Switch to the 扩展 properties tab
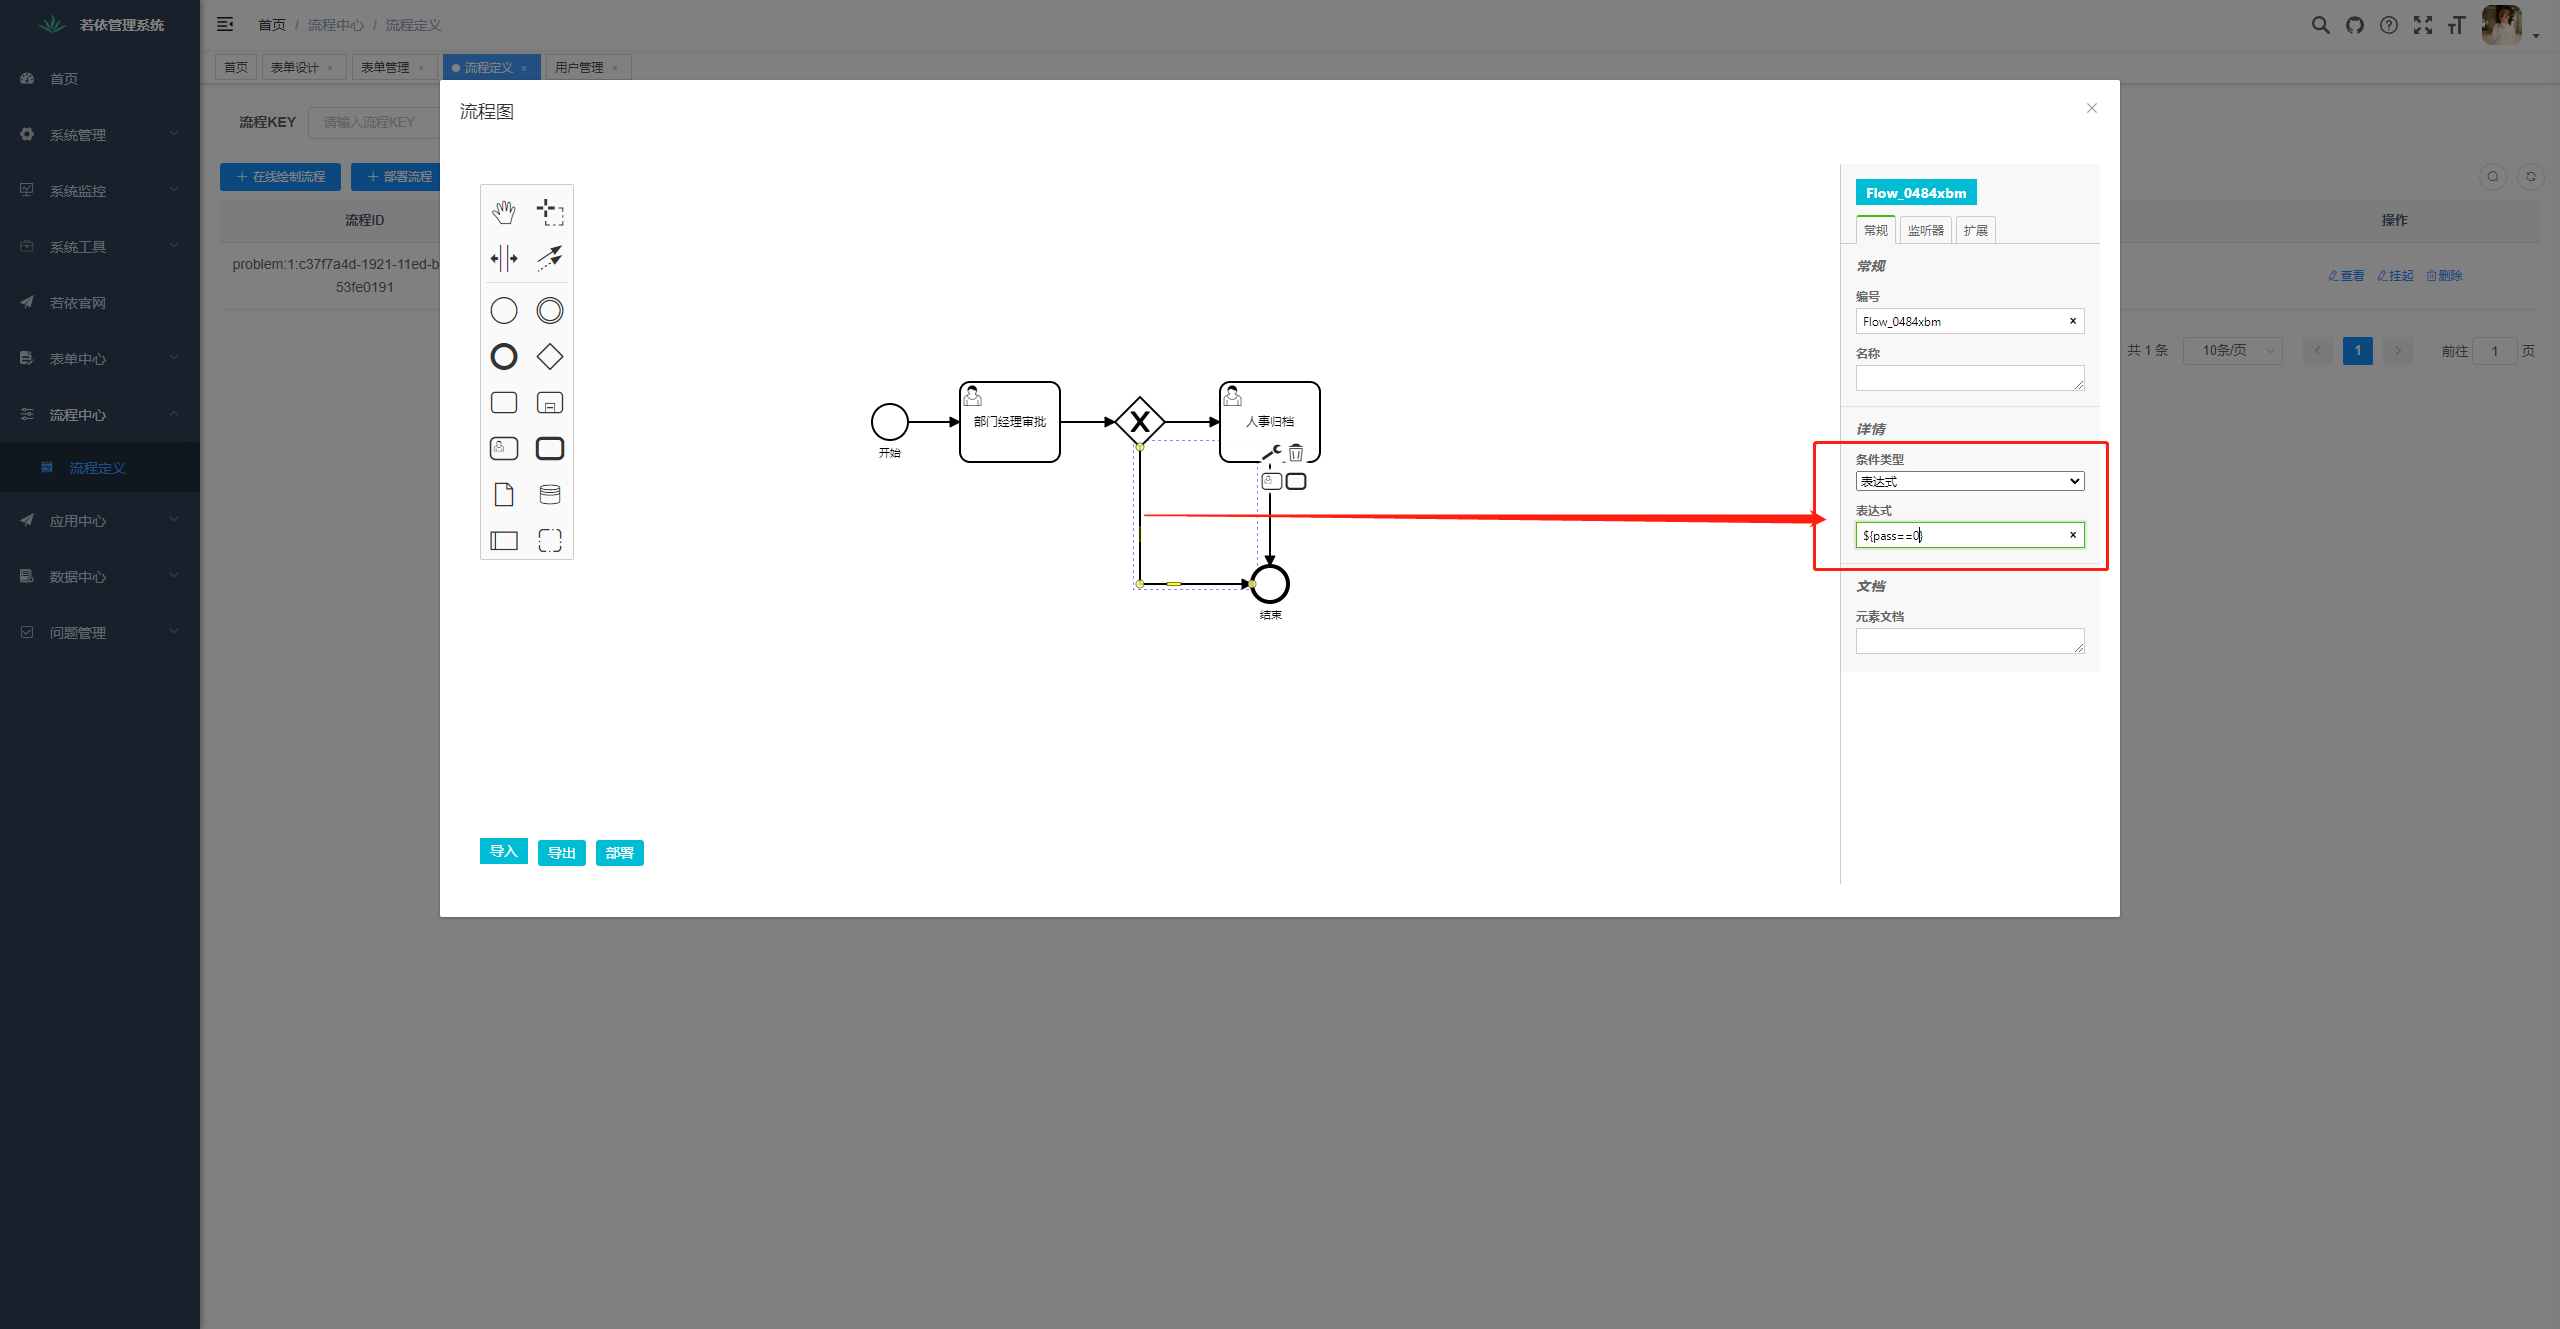Screen dimensions: 2560x1329 1976,230
